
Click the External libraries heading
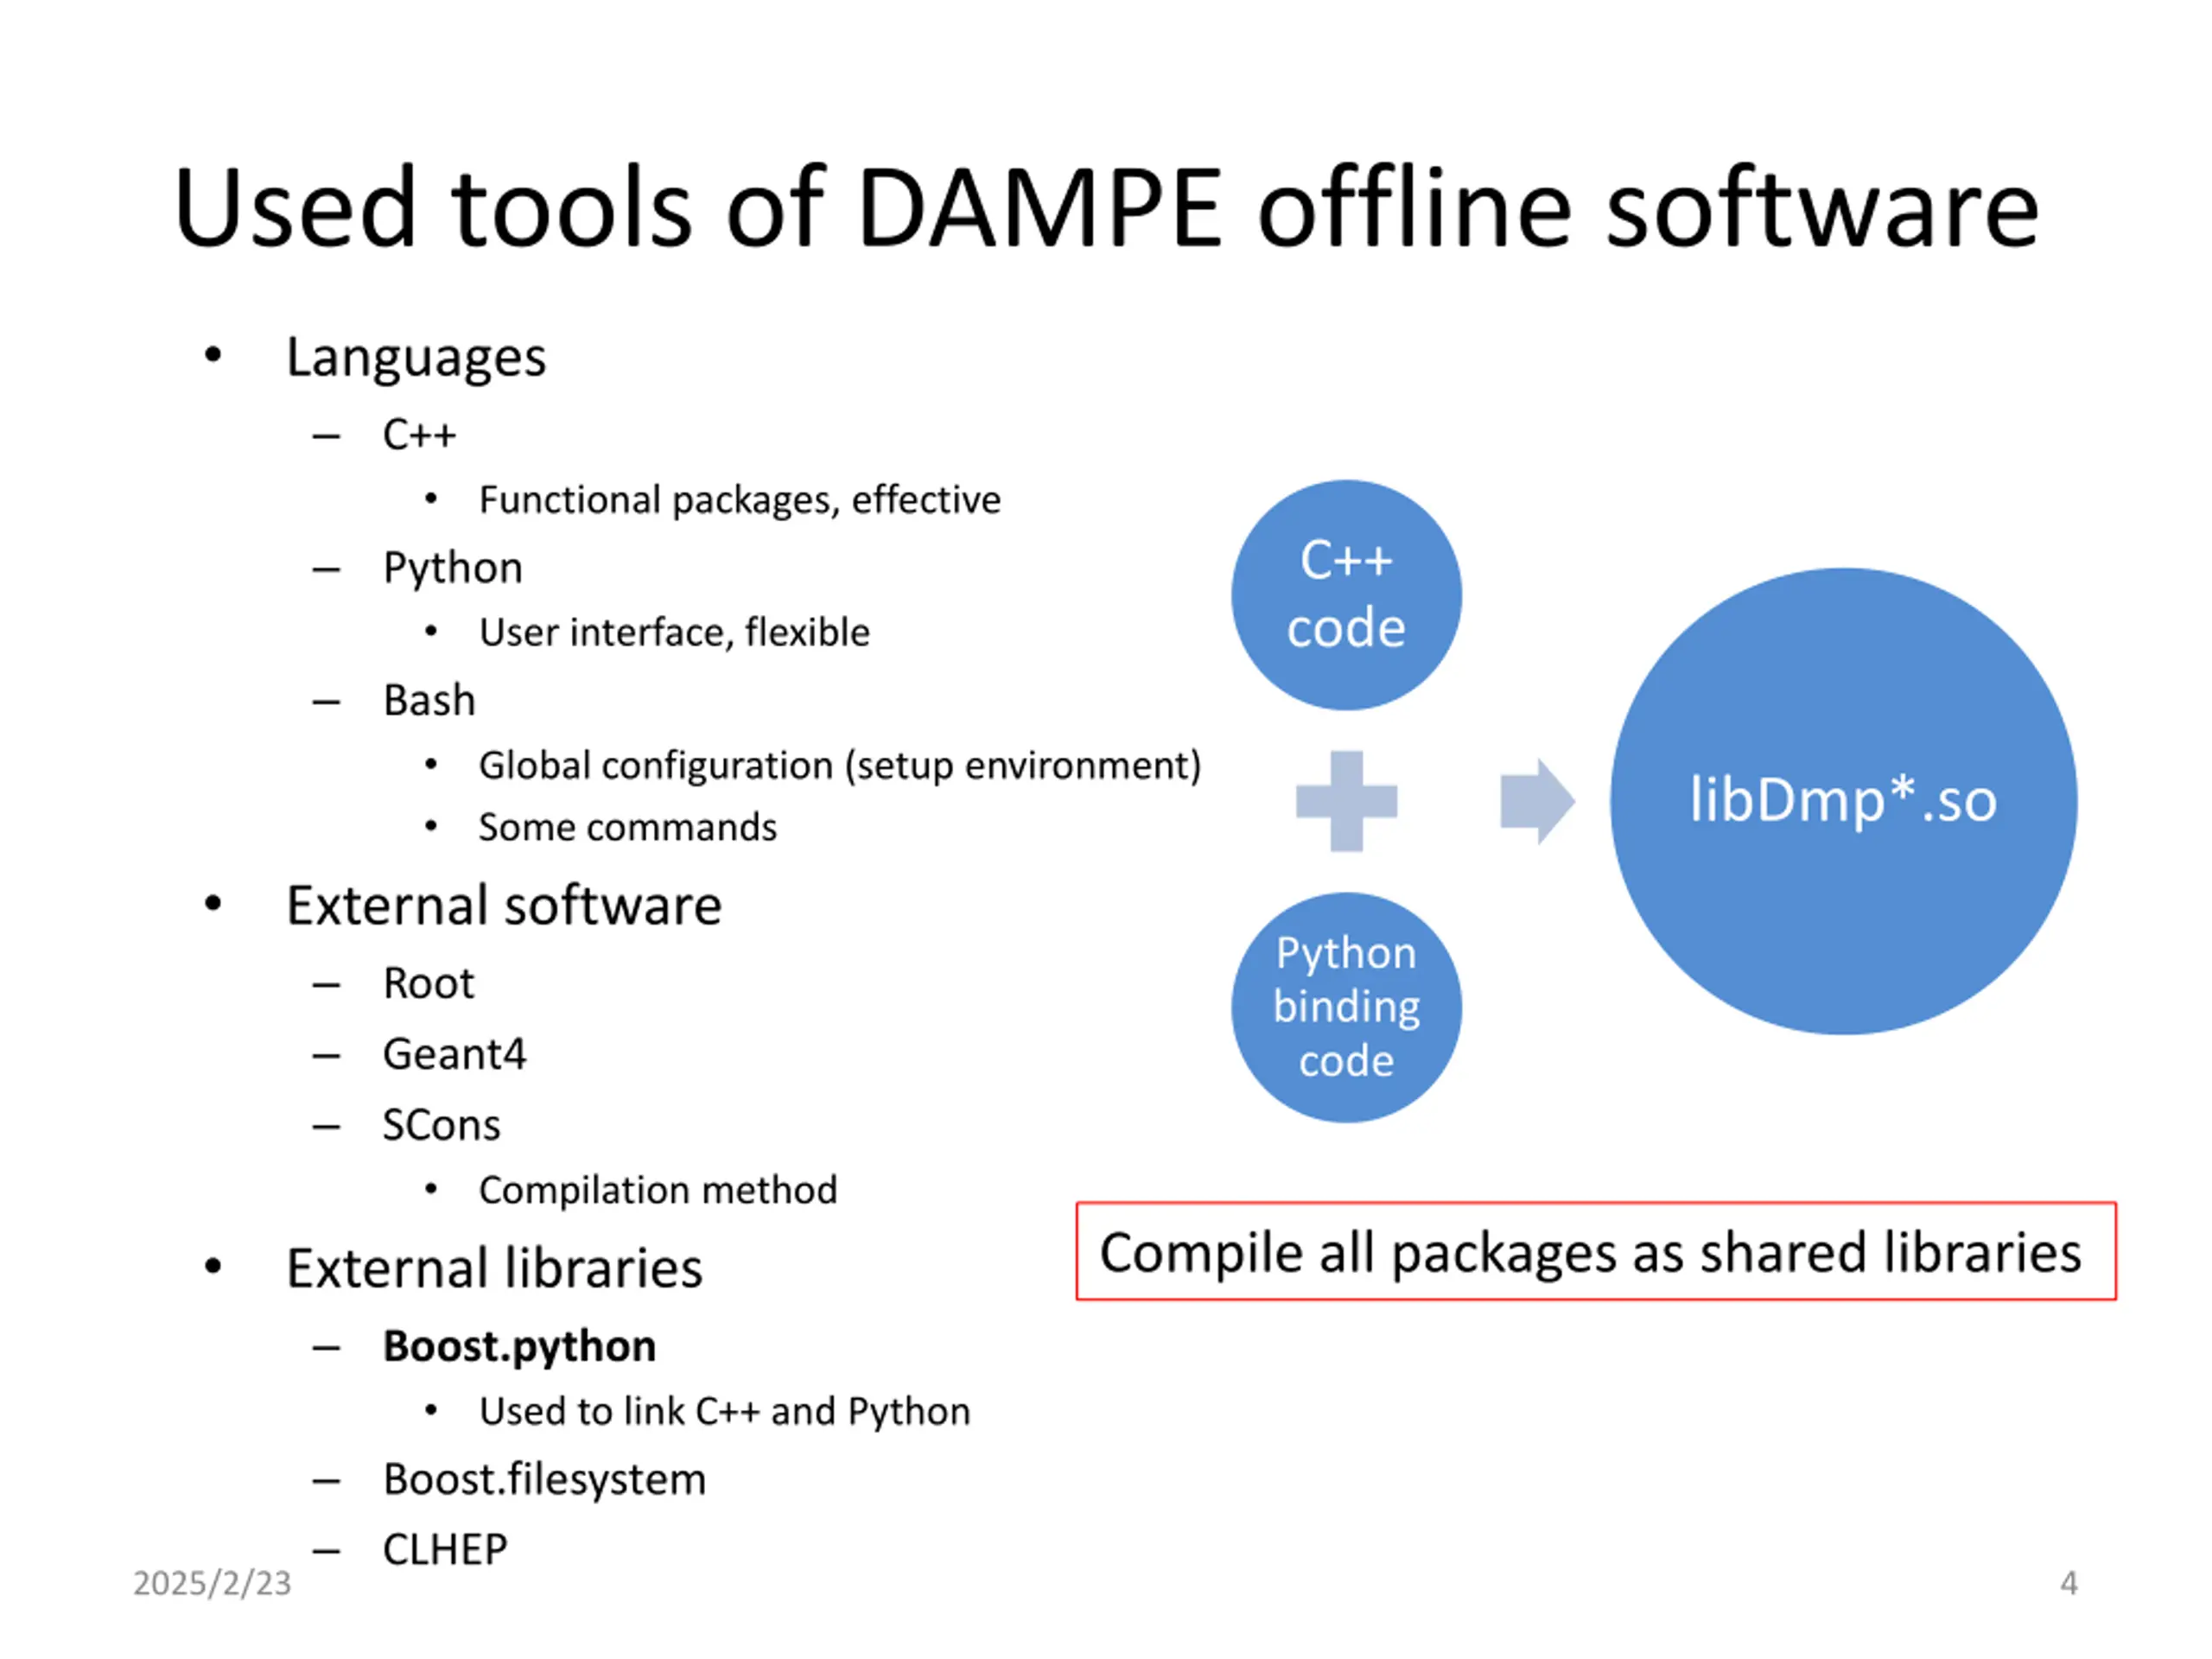click(494, 1268)
